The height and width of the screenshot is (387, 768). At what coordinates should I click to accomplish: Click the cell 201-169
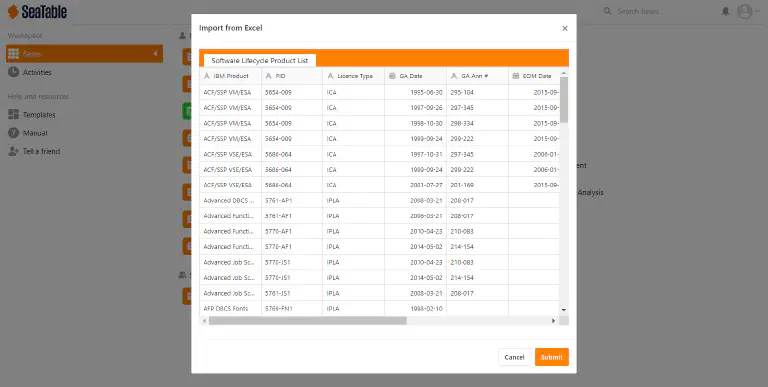[x=477, y=185]
